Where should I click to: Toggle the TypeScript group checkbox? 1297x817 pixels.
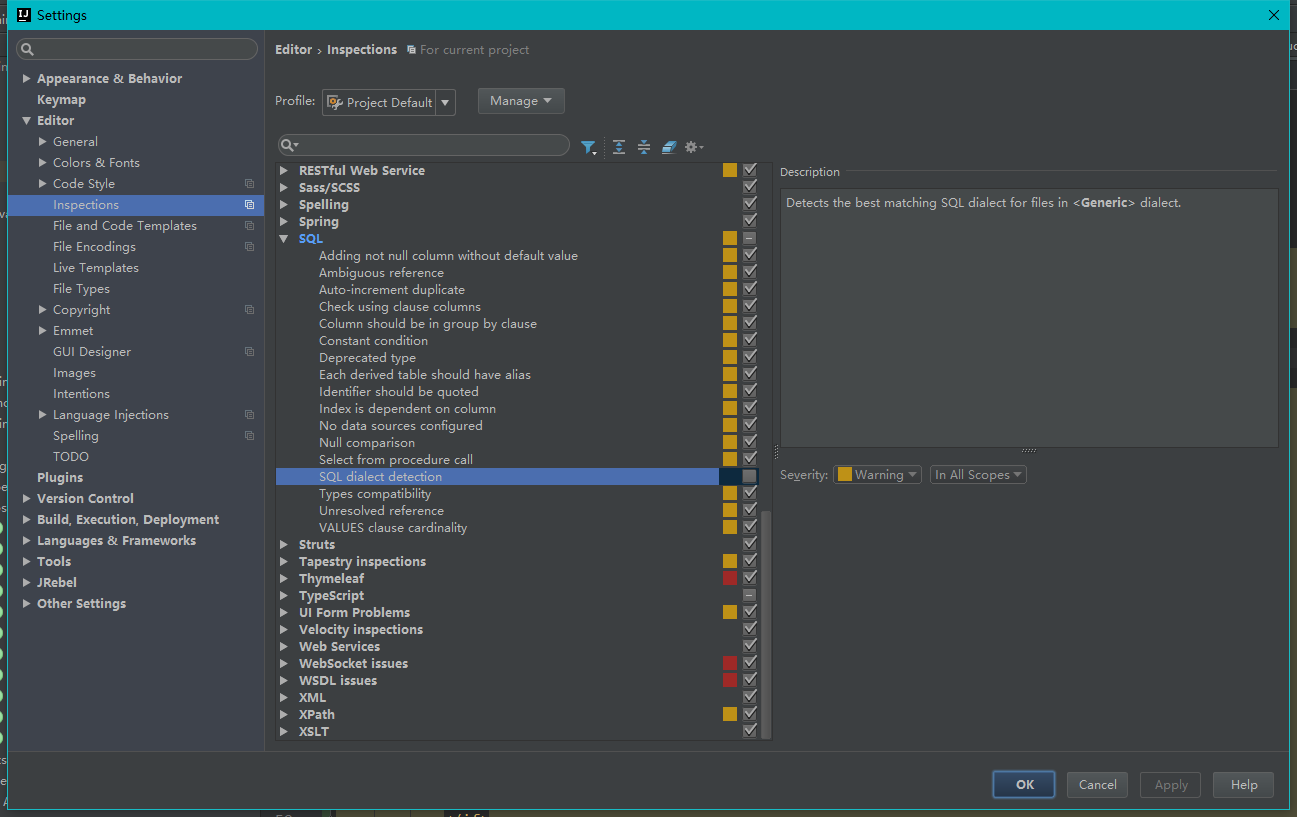click(x=750, y=596)
